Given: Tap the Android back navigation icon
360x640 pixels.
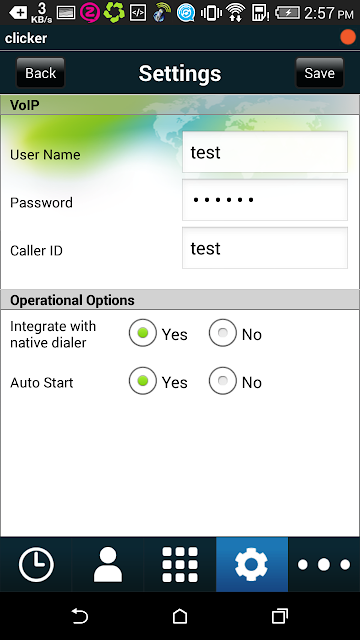Looking at the screenshot, I should (x=80, y=616).
